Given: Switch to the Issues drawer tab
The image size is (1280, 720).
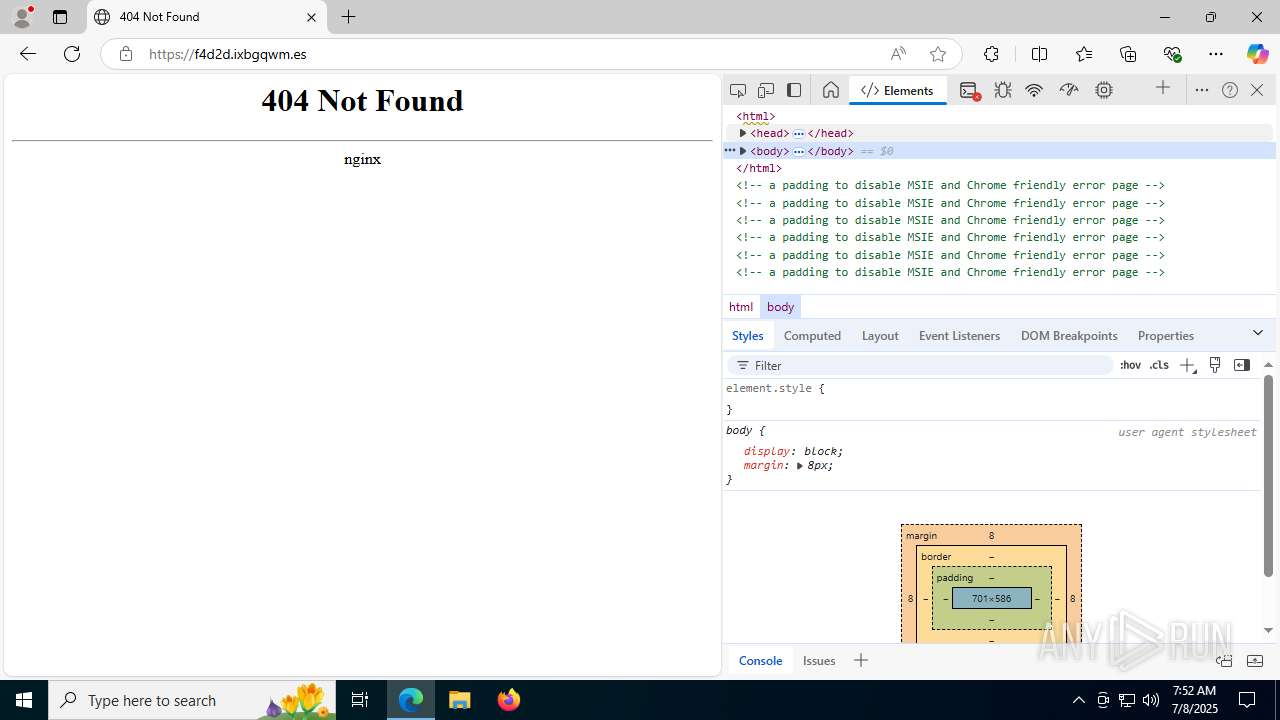Looking at the screenshot, I should coord(819,660).
